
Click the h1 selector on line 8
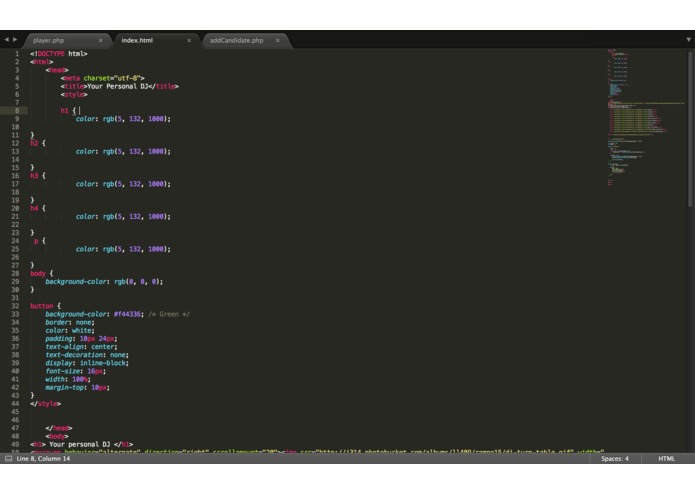[65, 111]
